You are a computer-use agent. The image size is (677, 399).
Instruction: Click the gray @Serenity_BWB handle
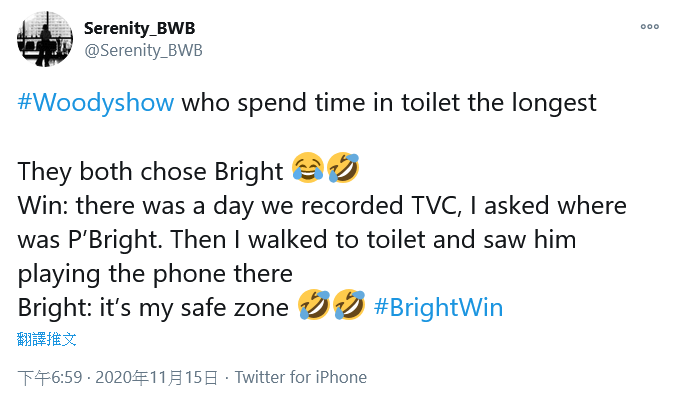click(x=143, y=51)
